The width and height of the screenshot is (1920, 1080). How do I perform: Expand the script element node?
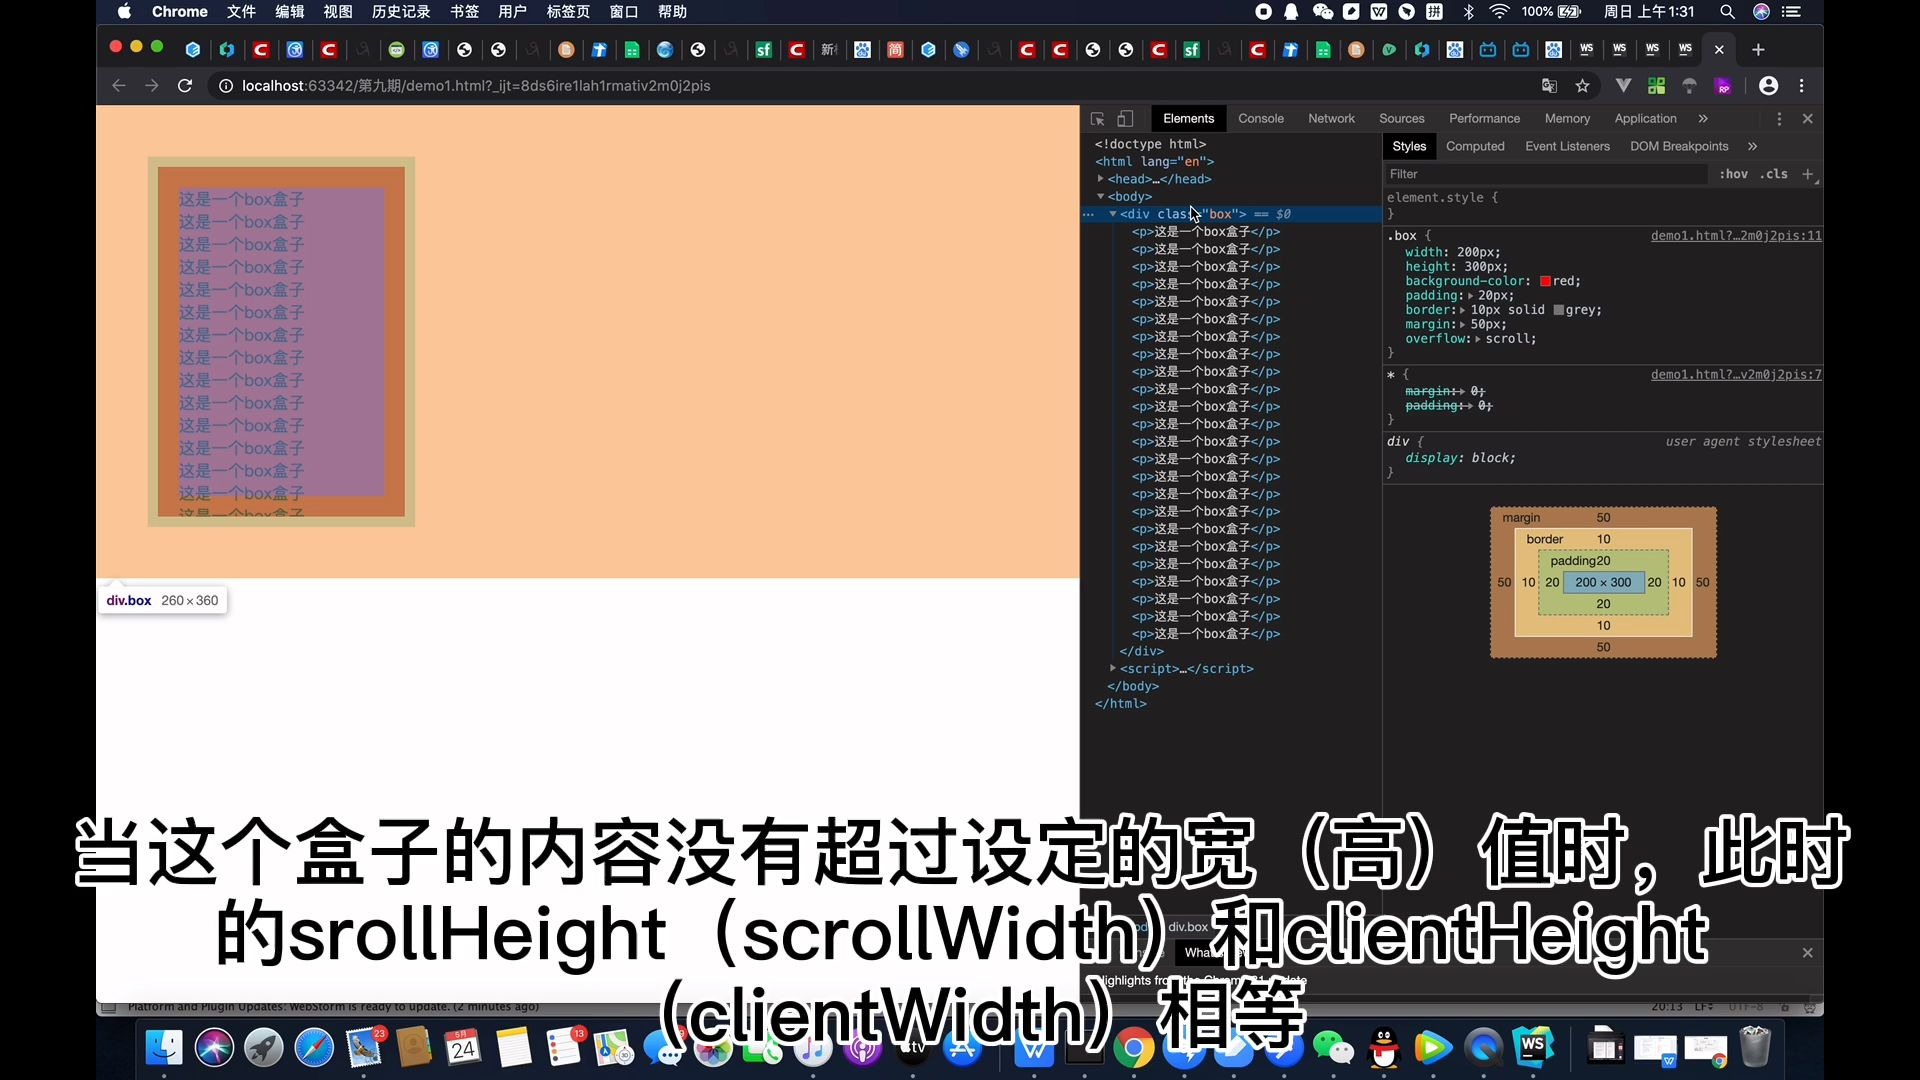click(1112, 669)
